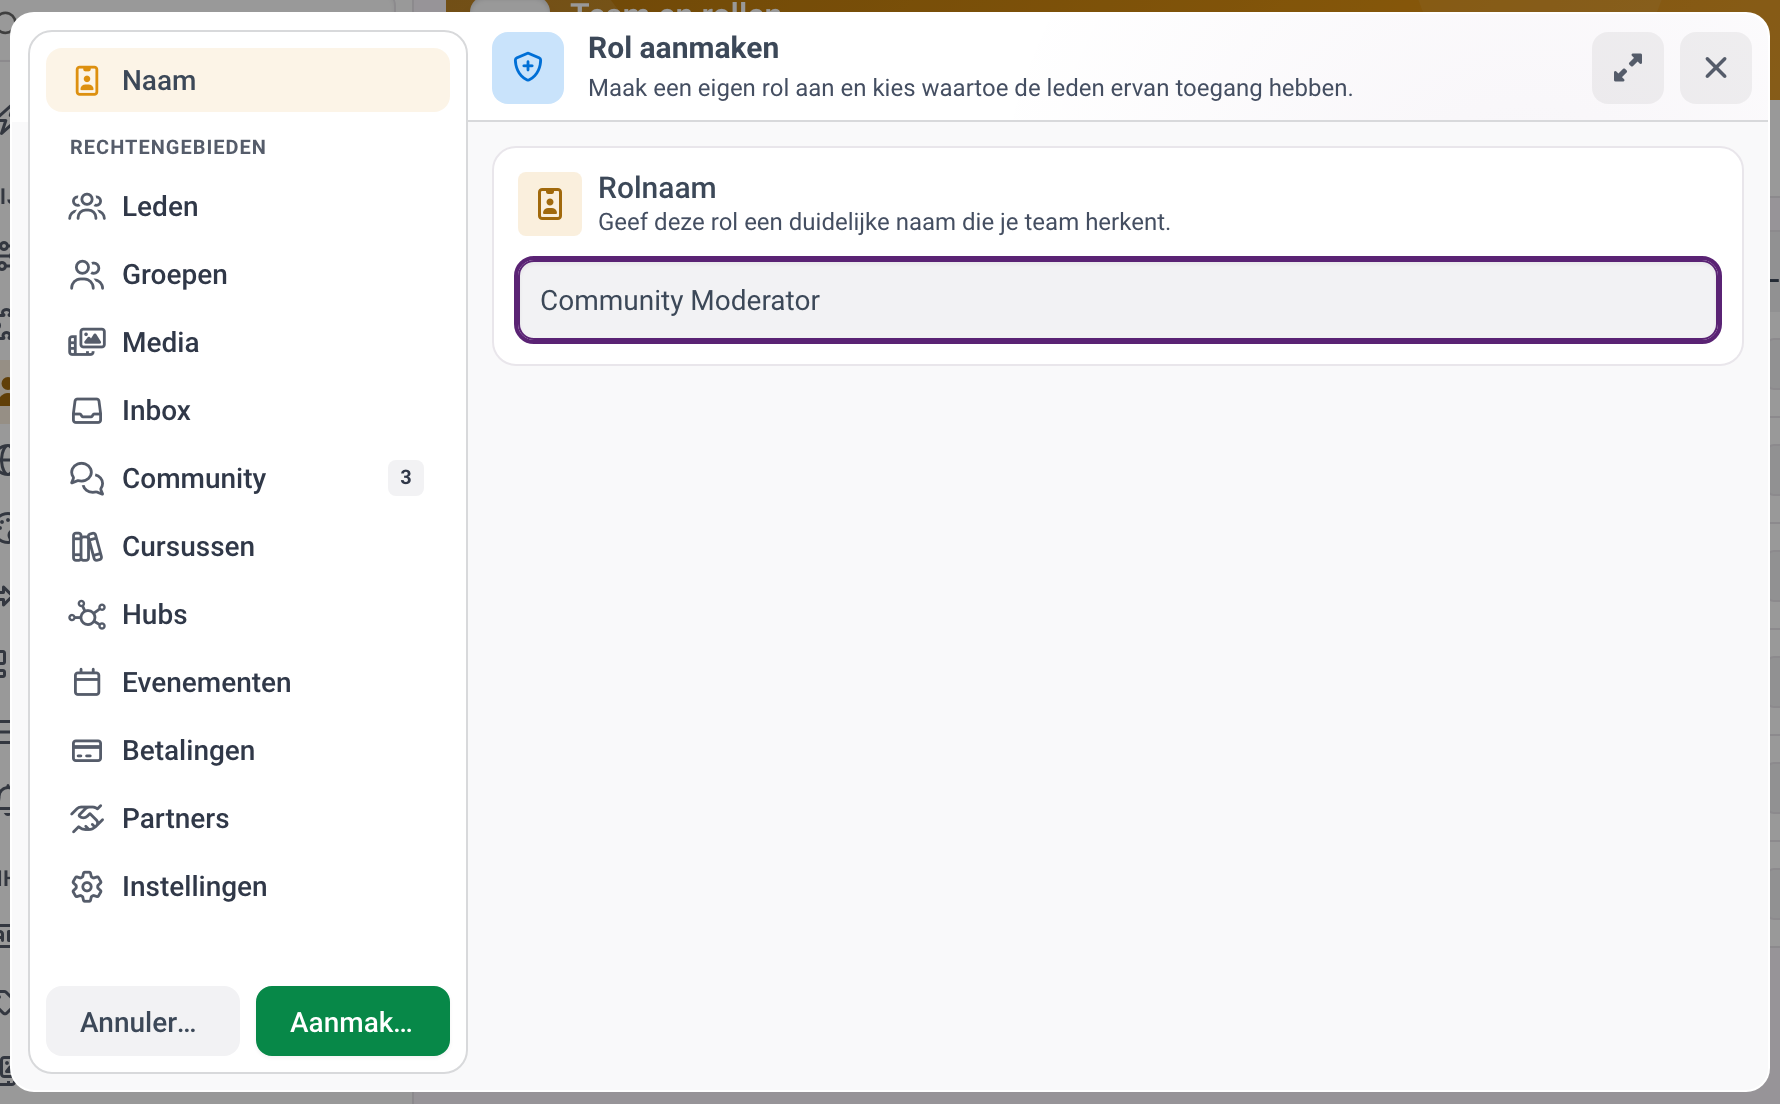Click the Rolnaam input field

1118,300
